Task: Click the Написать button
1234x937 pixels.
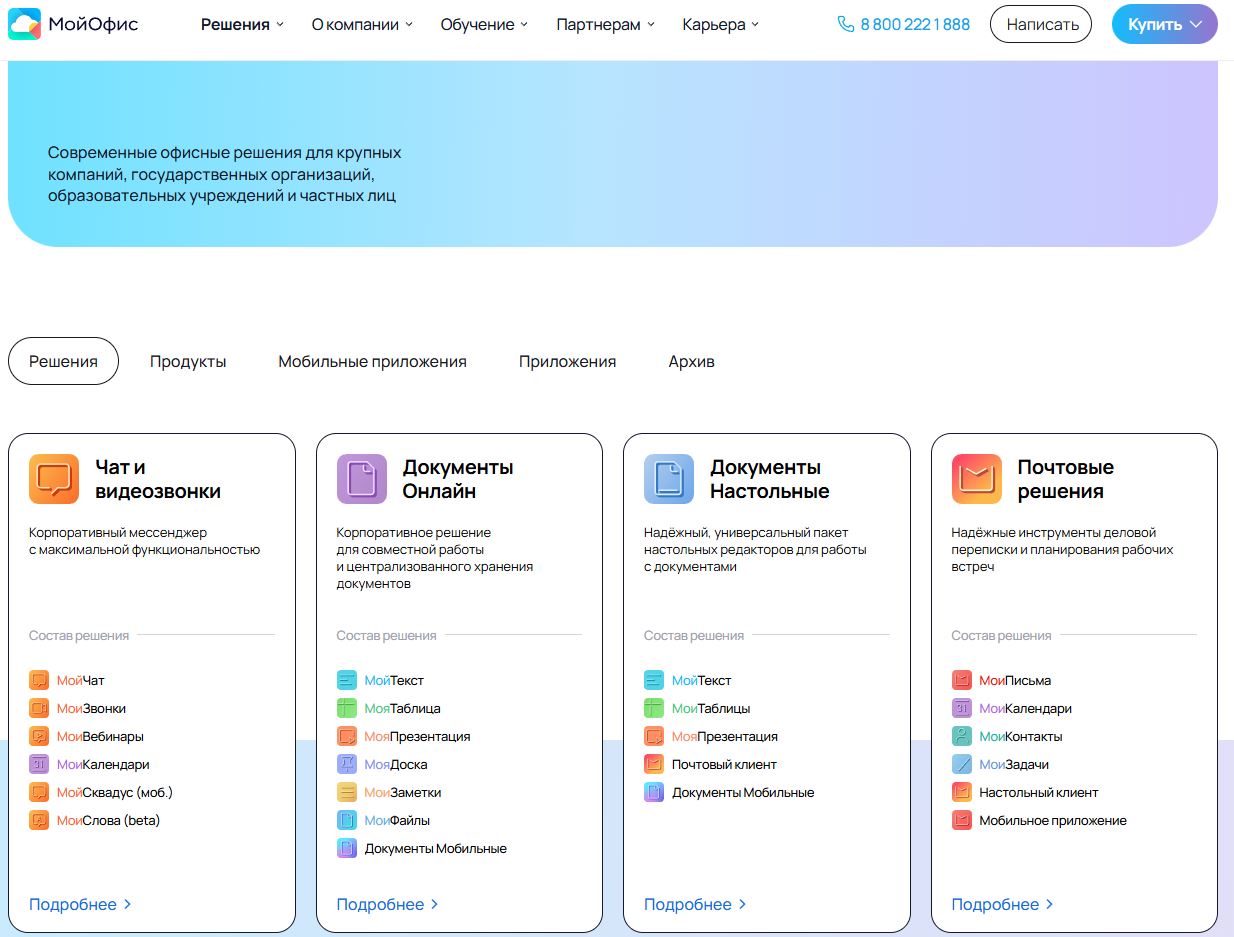Action: (1042, 24)
